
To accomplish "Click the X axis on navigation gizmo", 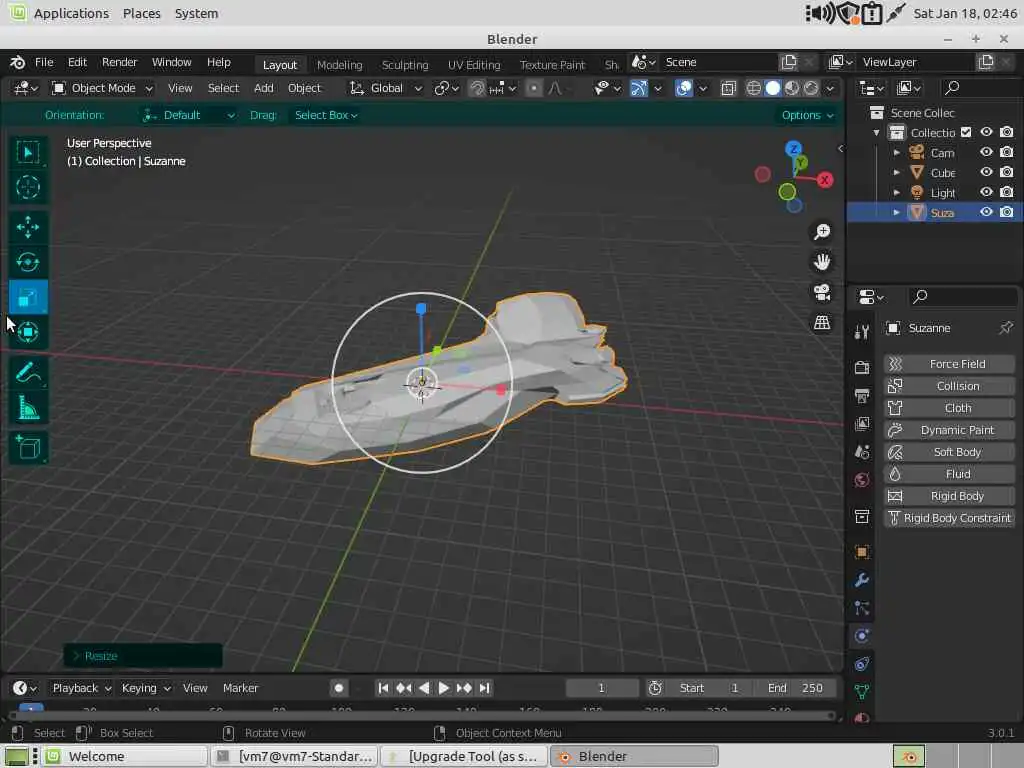I will pyautogui.click(x=825, y=180).
